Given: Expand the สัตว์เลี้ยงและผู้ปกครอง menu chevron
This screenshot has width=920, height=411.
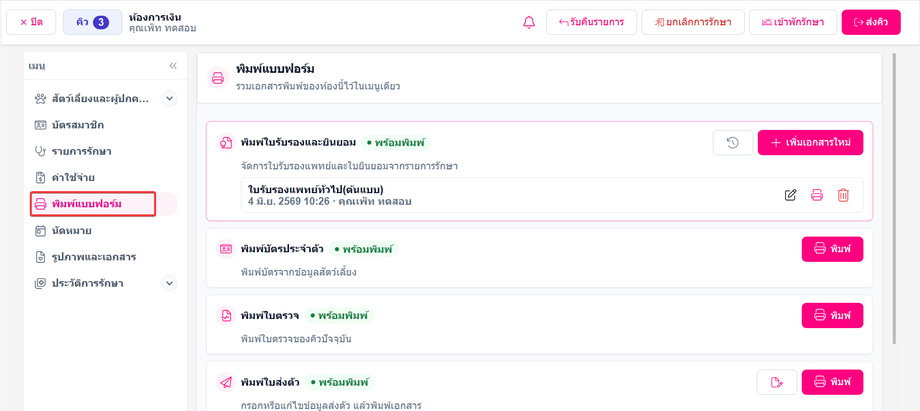Looking at the screenshot, I should point(169,99).
